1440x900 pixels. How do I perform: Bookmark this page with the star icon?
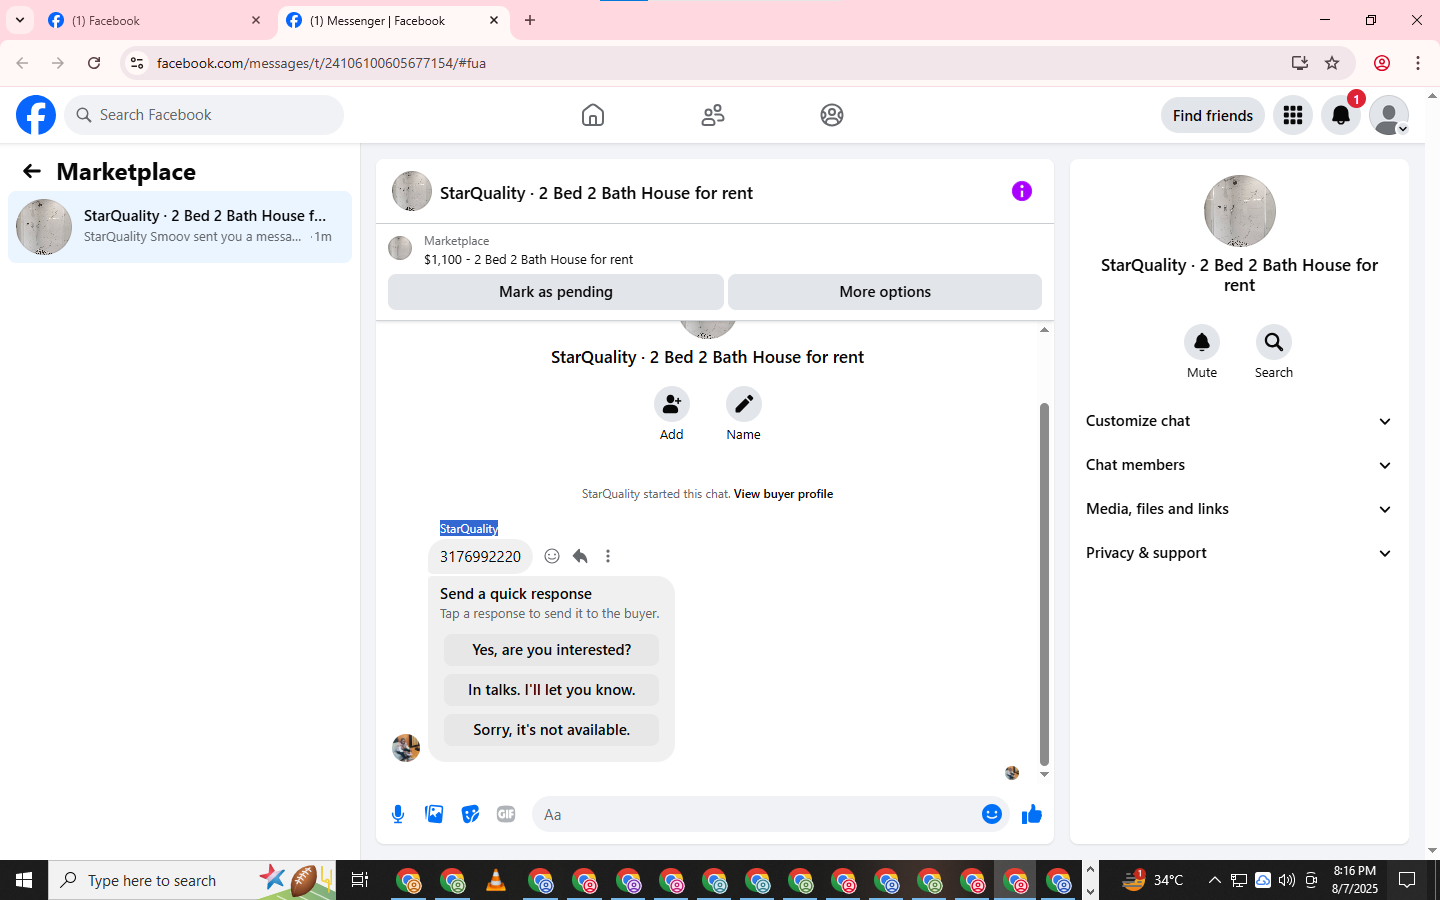point(1332,63)
